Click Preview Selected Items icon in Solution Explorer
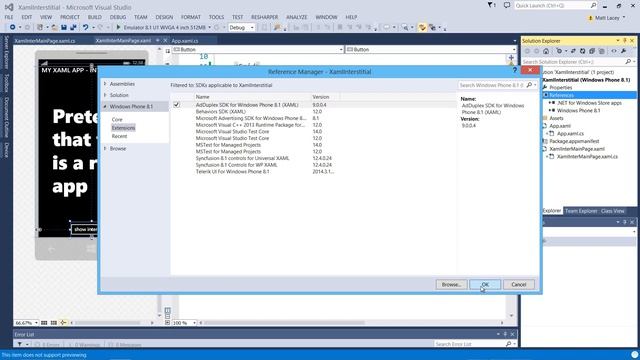Screen dimensions: 640x360 (x=613, y=51)
